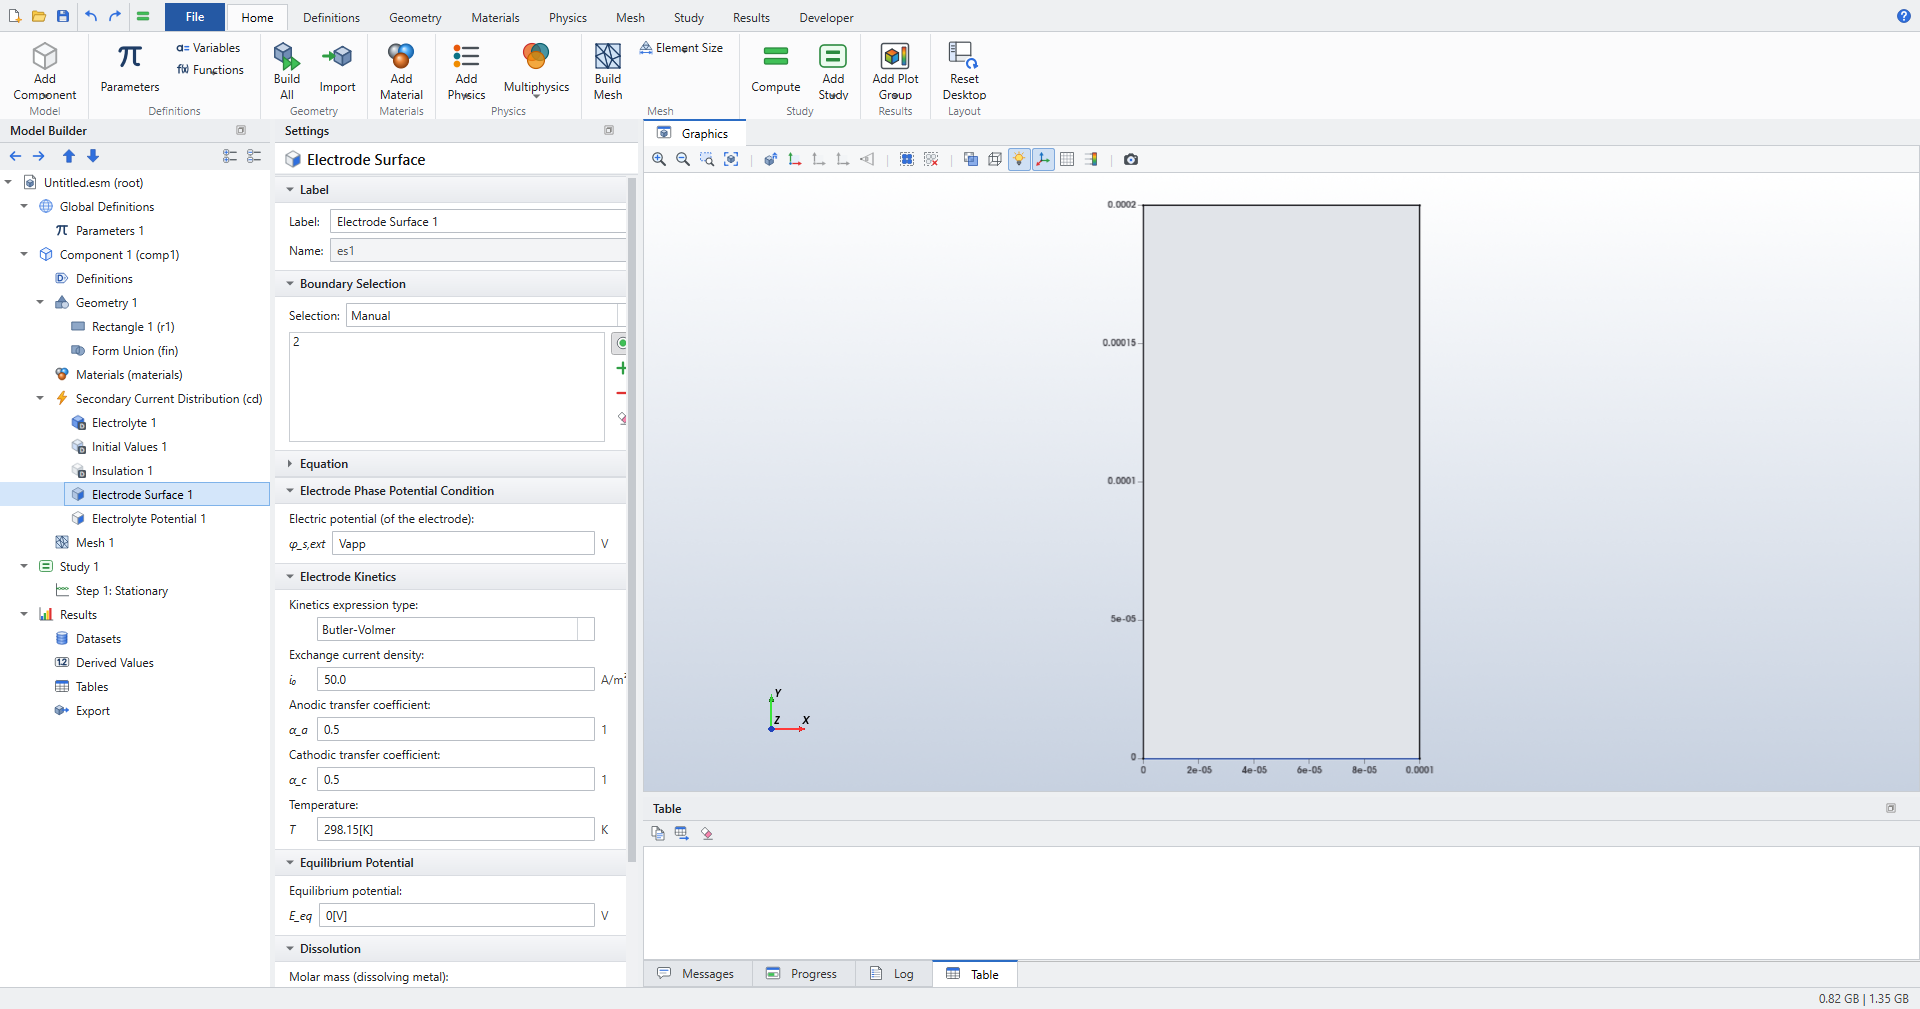Click the Import geometry icon
Viewport: 1920px width, 1009px height.
(x=337, y=69)
